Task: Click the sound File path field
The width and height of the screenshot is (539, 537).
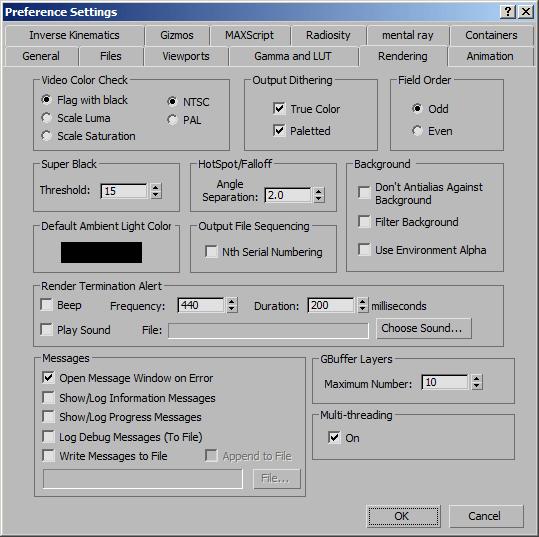Action: 268,331
